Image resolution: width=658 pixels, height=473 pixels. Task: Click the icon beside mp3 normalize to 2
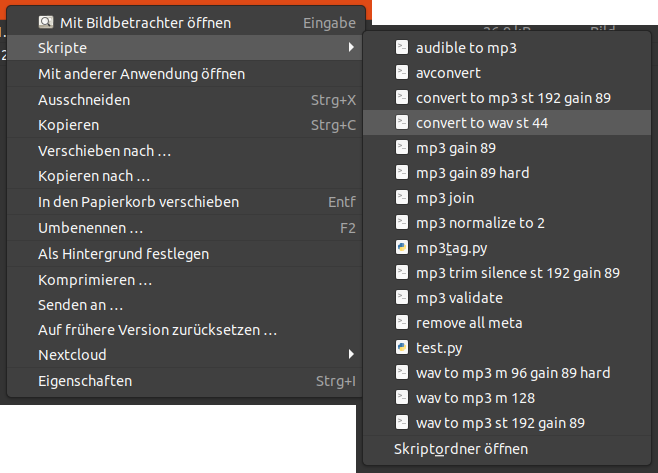[x=402, y=222]
